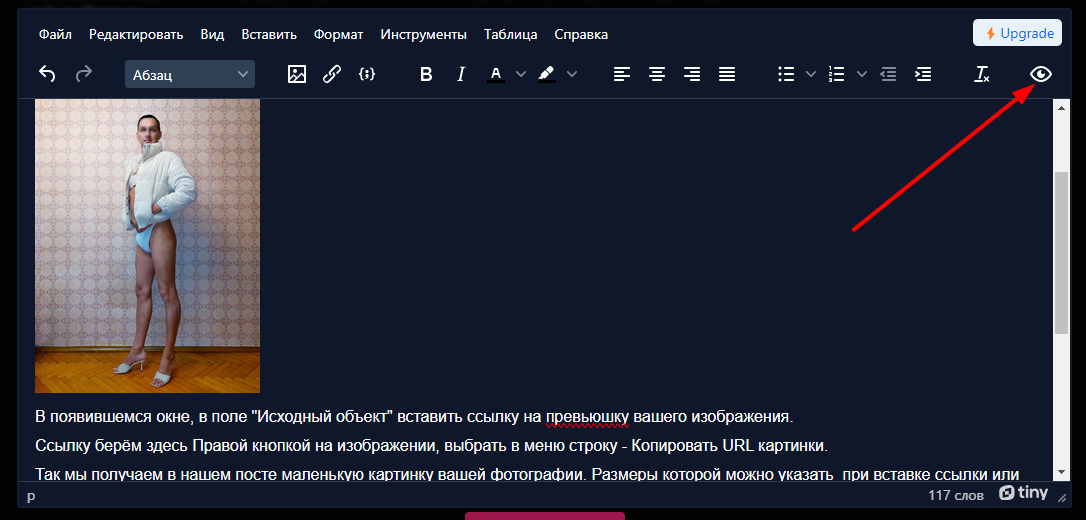Viewport: 1086px width, 520px height.
Task: Open the Файл menu
Action: point(55,34)
